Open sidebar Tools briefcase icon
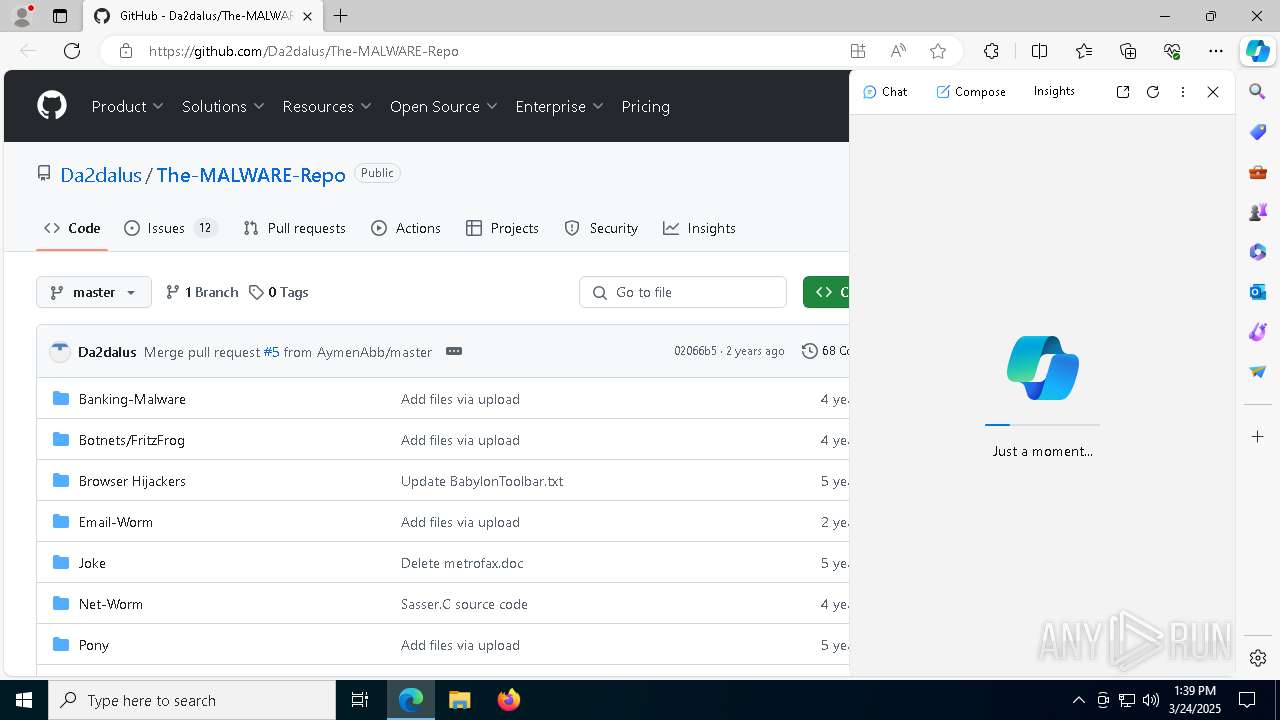The image size is (1280, 720). tap(1258, 172)
